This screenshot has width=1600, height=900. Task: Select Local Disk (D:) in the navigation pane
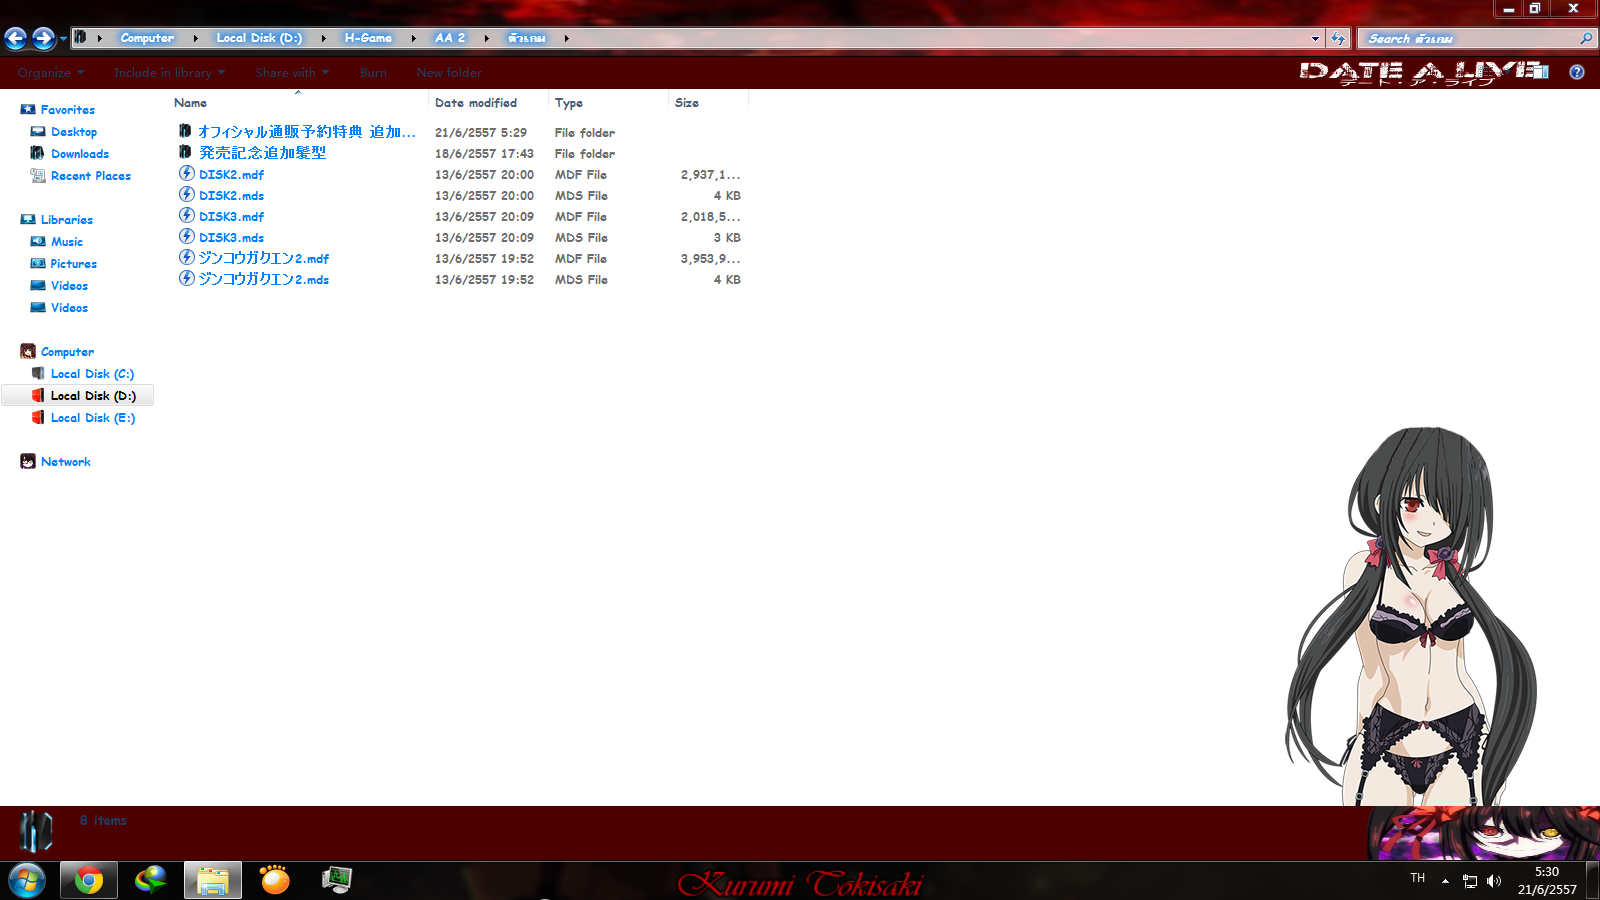(x=93, y=395)
